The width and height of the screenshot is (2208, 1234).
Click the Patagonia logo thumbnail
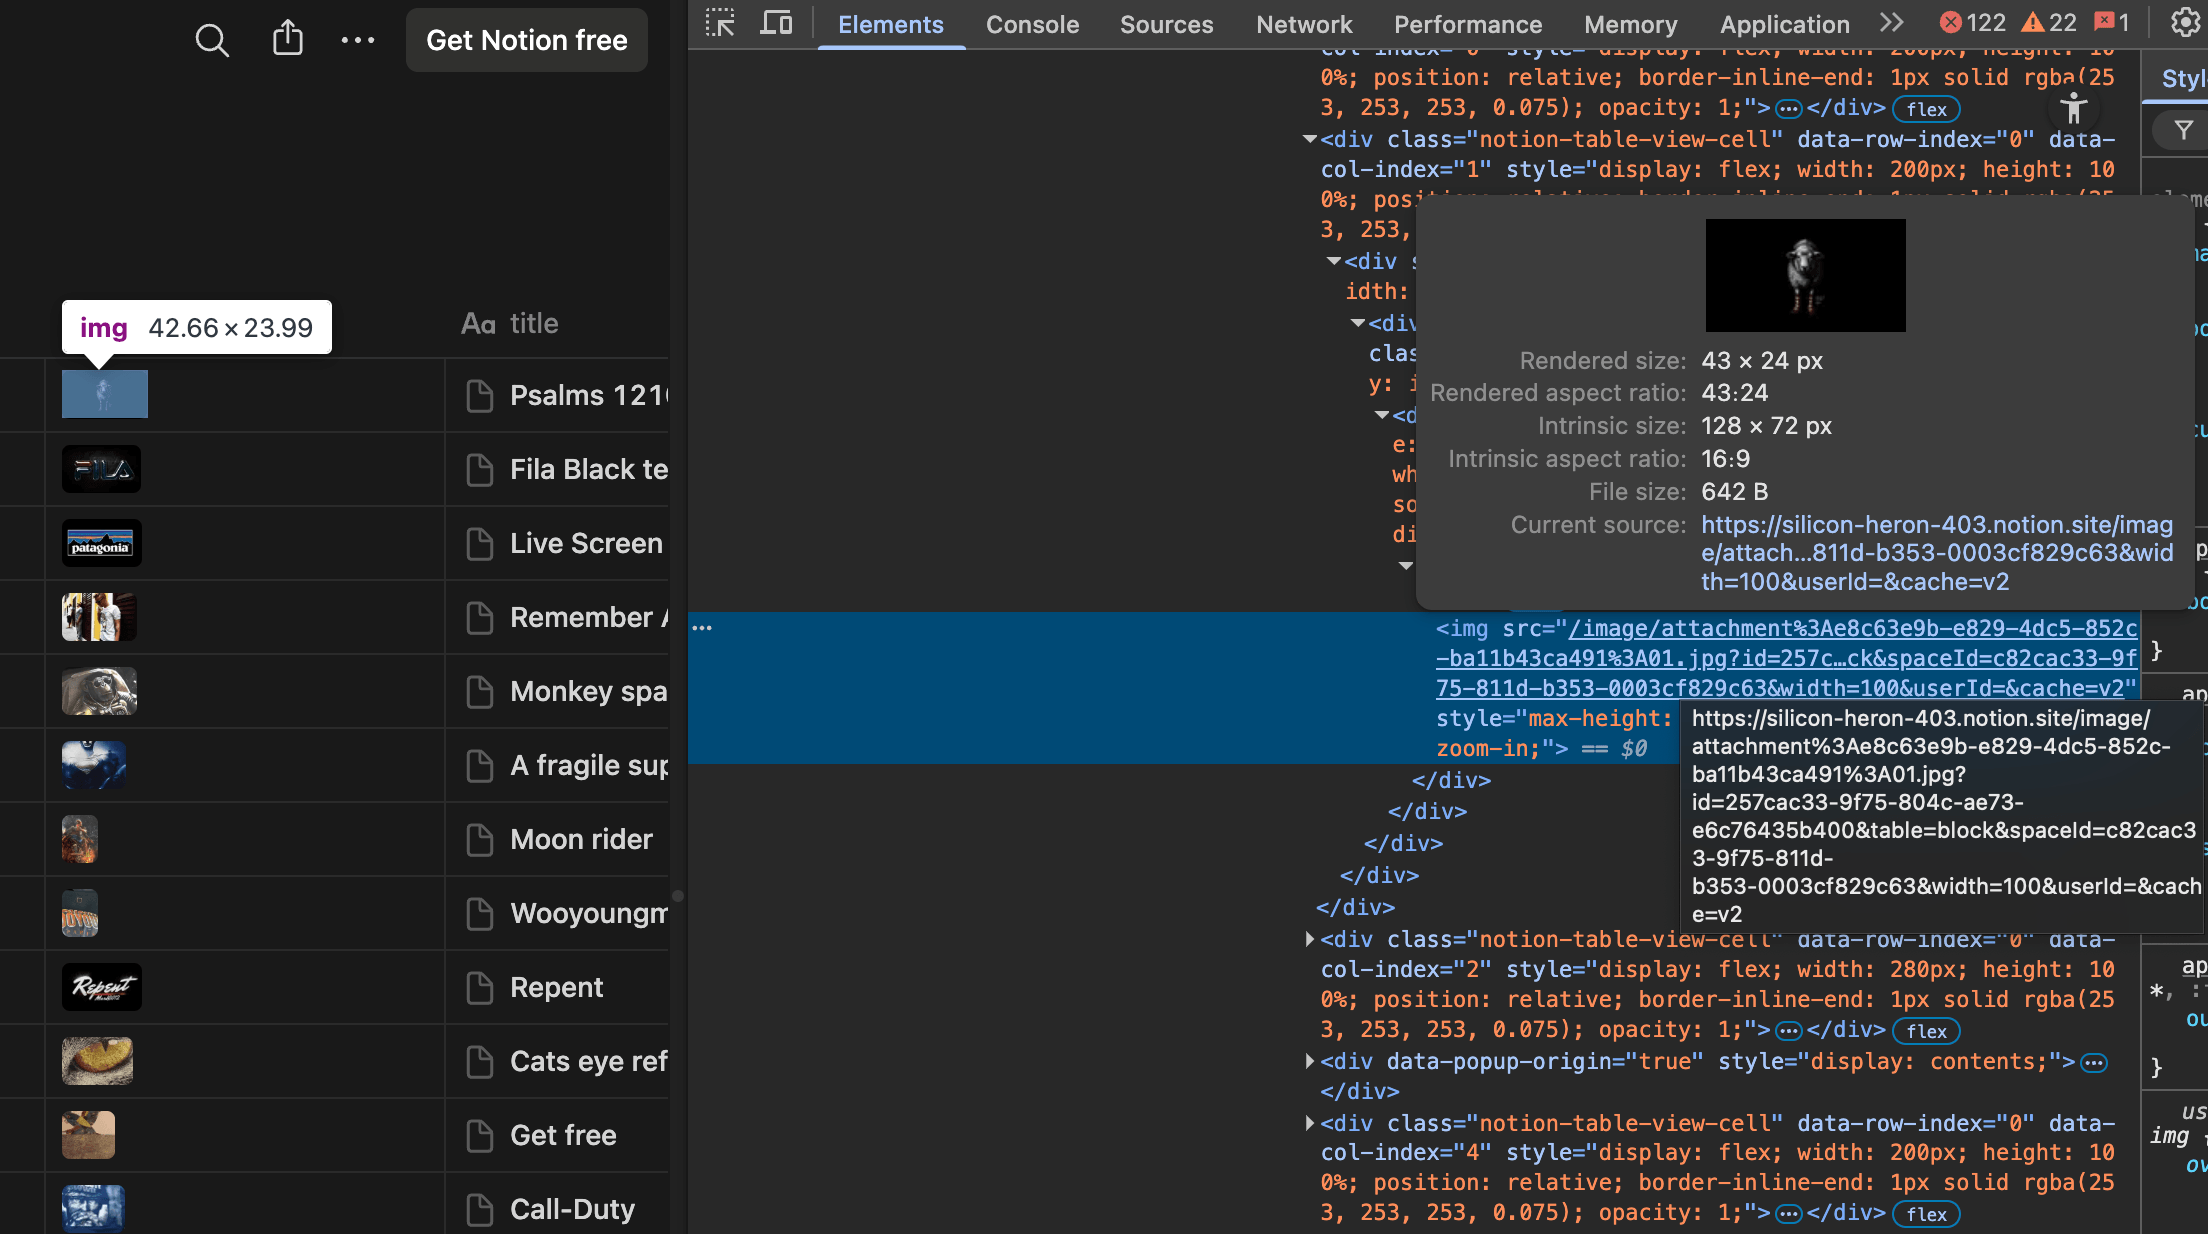tap(101, 543)
